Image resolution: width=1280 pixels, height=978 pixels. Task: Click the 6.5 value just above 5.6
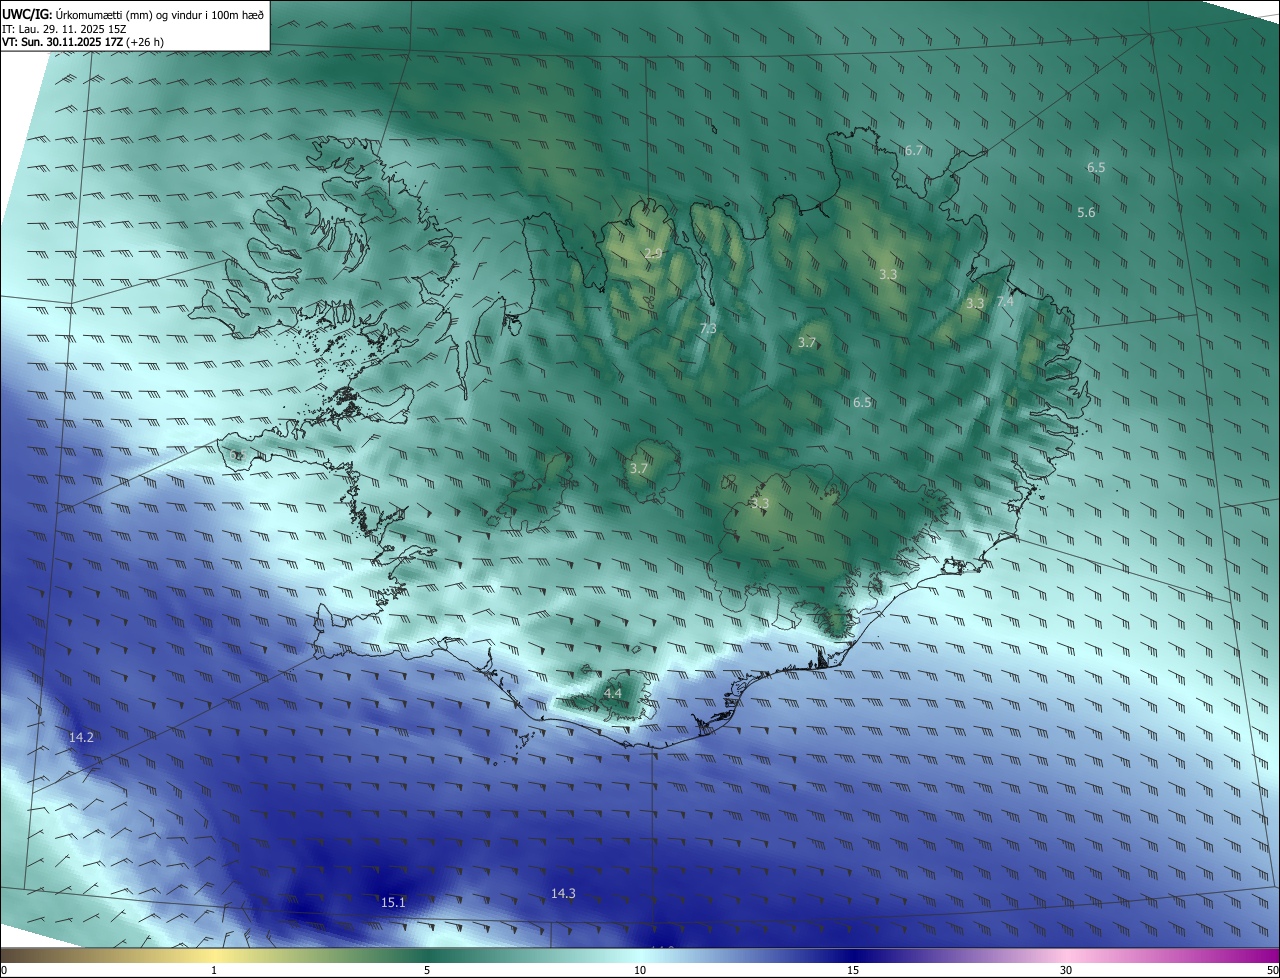pos(1096,167)
